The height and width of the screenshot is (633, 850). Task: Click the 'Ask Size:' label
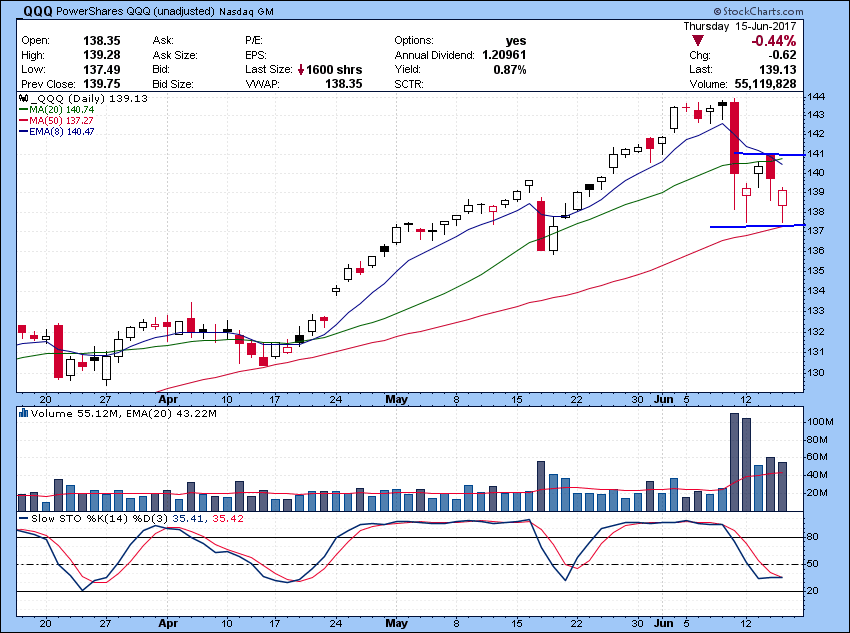[175, 55]
